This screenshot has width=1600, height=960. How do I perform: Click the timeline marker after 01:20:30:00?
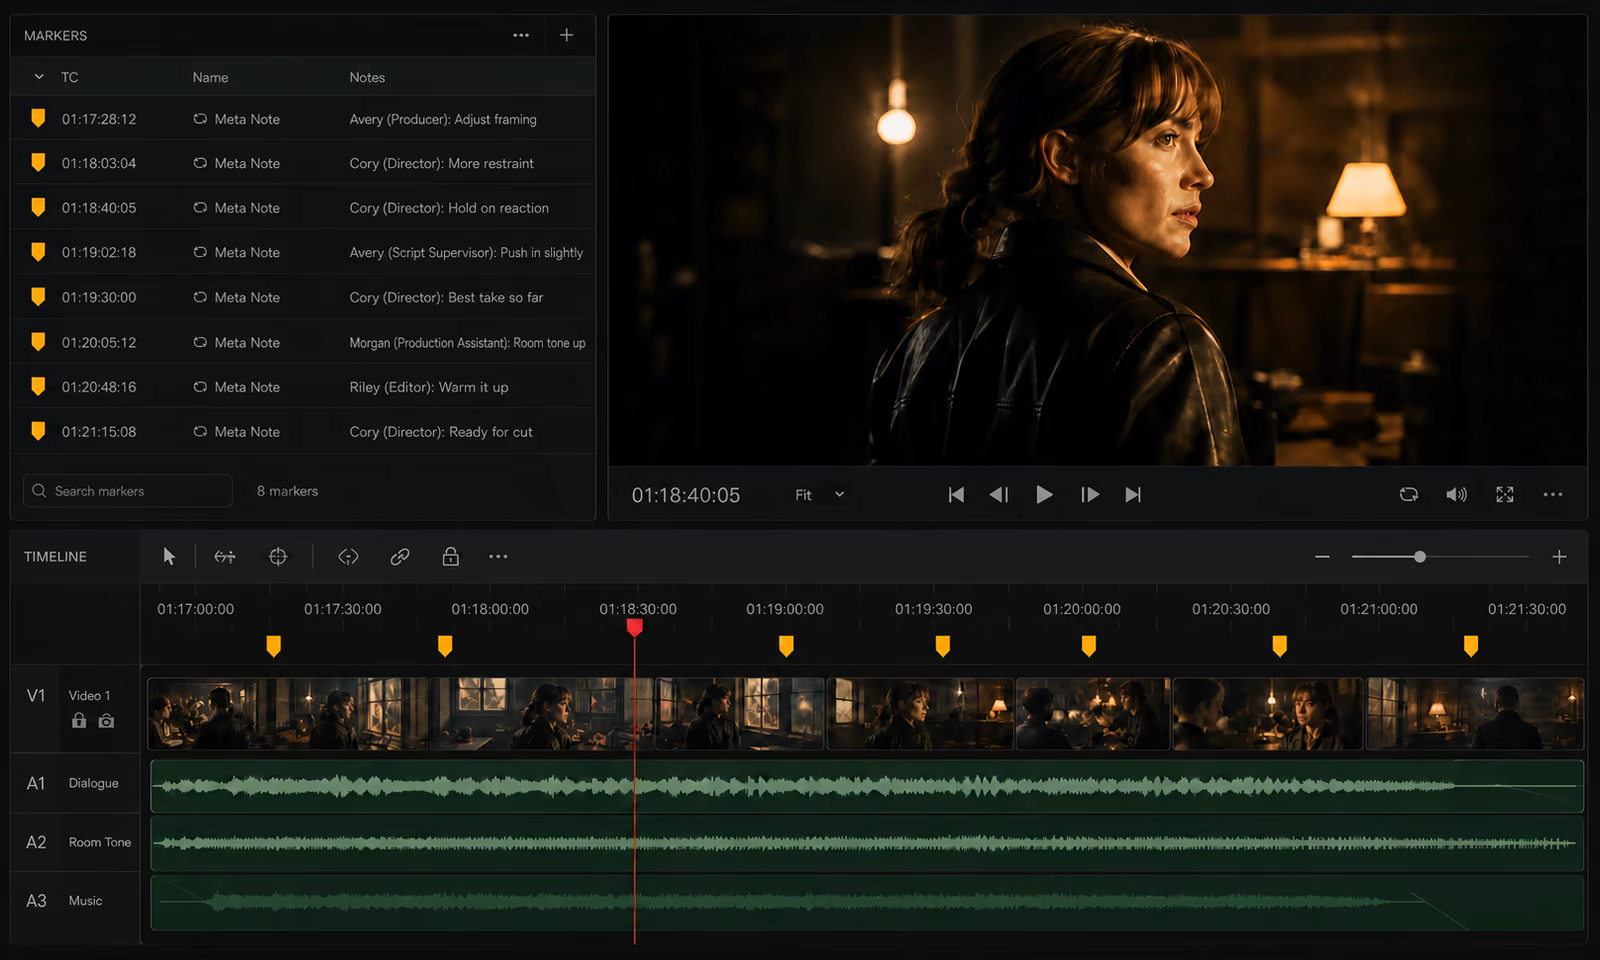point(1279,646)
